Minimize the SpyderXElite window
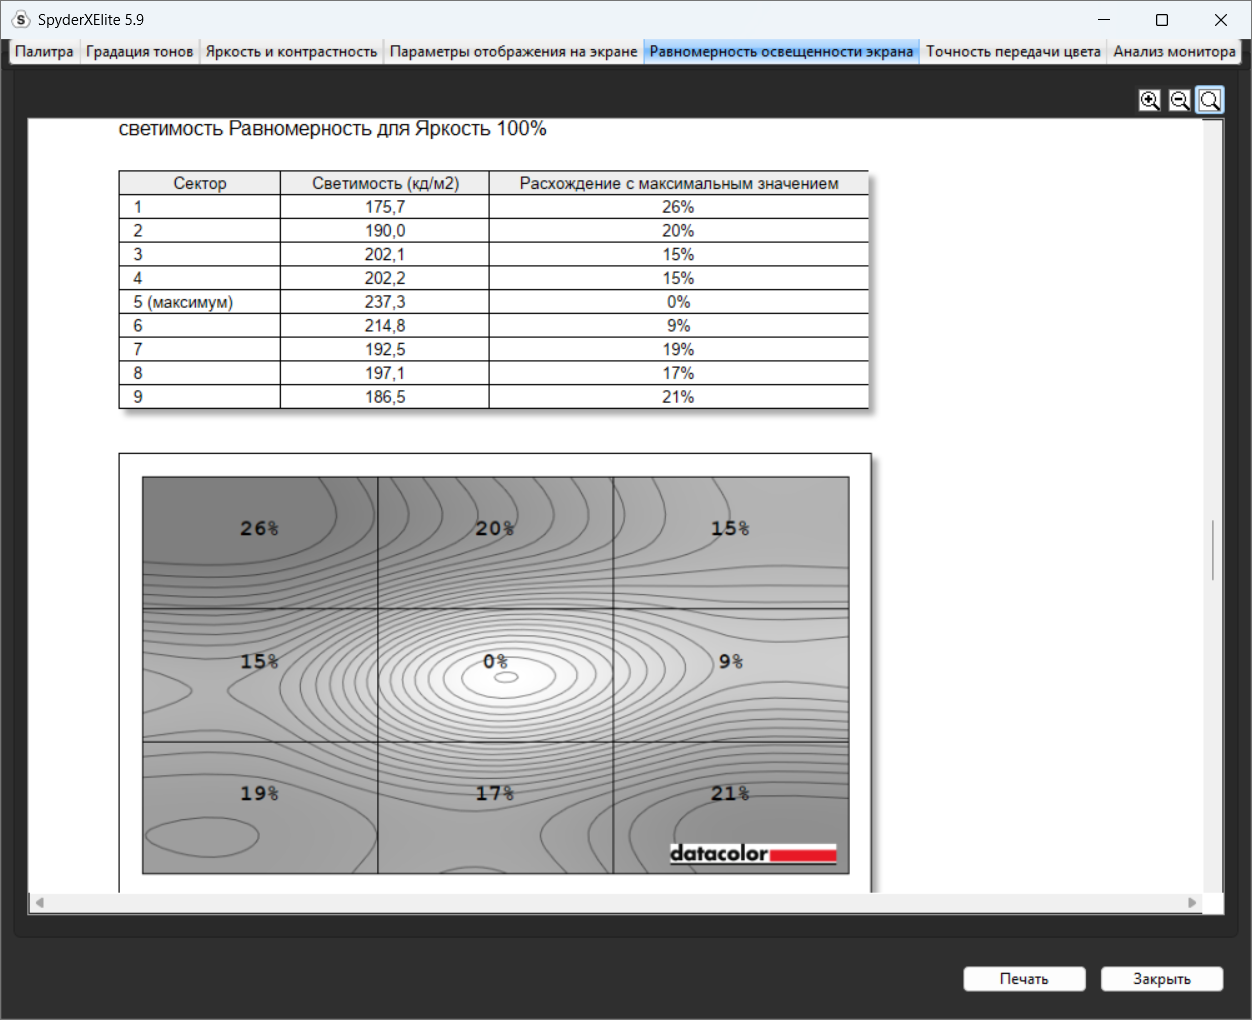The height and width of the screenshot is (1020, 1252). point(1104,20)
